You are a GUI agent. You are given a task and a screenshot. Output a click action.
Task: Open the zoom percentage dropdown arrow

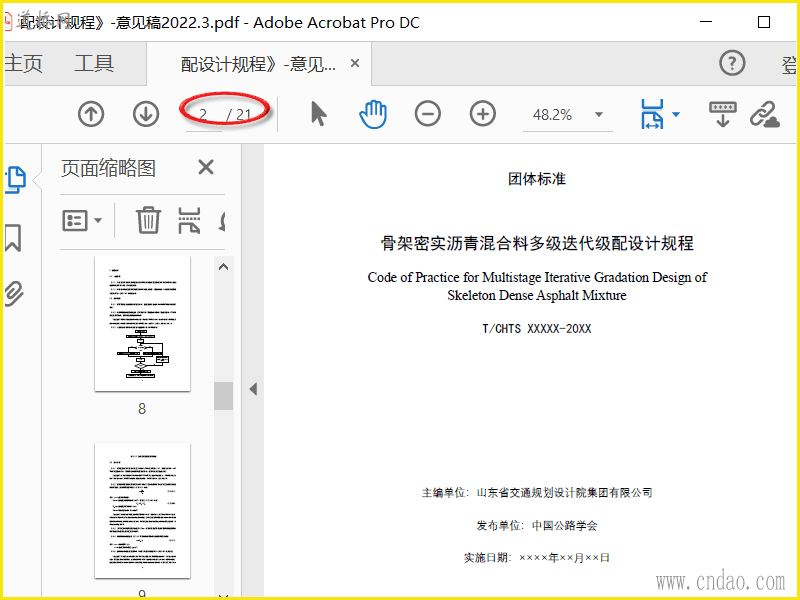coord(599,115)
